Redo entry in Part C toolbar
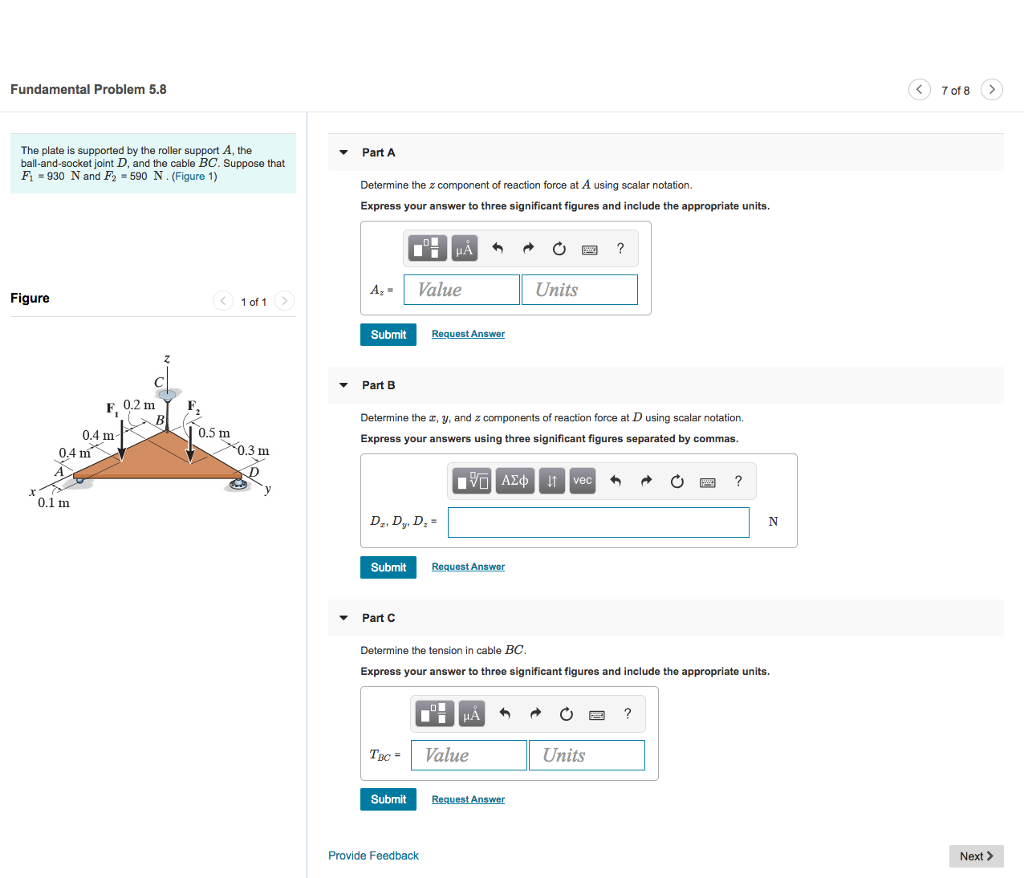This screenshot has width=1024, height=878. pyautogui.click(x=536, y=713)
